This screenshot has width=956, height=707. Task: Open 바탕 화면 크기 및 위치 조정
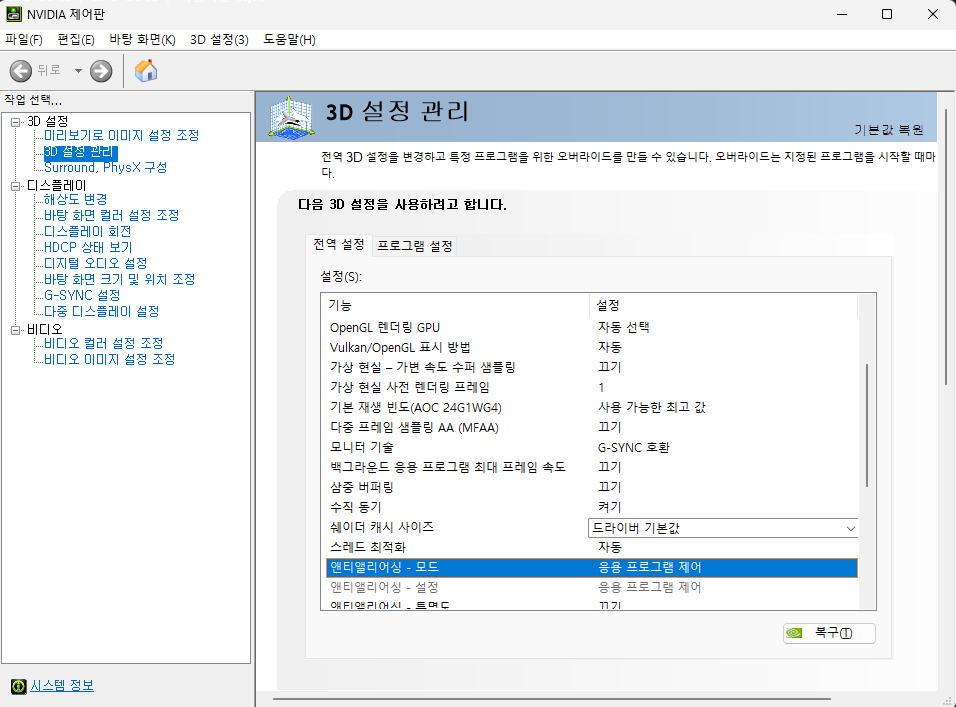click(119, 279)
